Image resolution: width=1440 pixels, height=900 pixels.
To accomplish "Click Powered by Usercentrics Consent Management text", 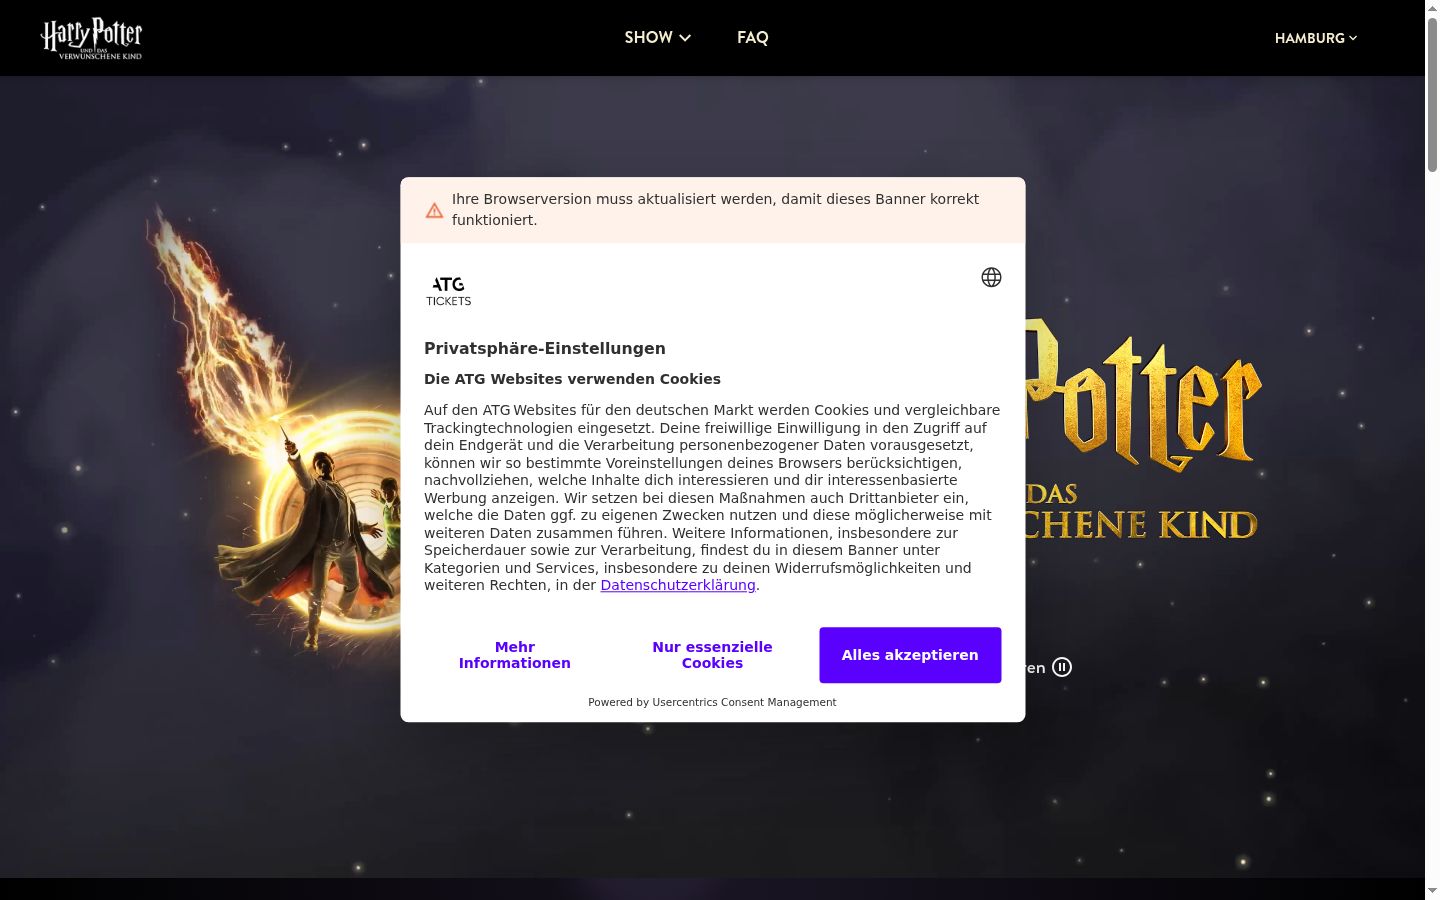I will [712, 702].
